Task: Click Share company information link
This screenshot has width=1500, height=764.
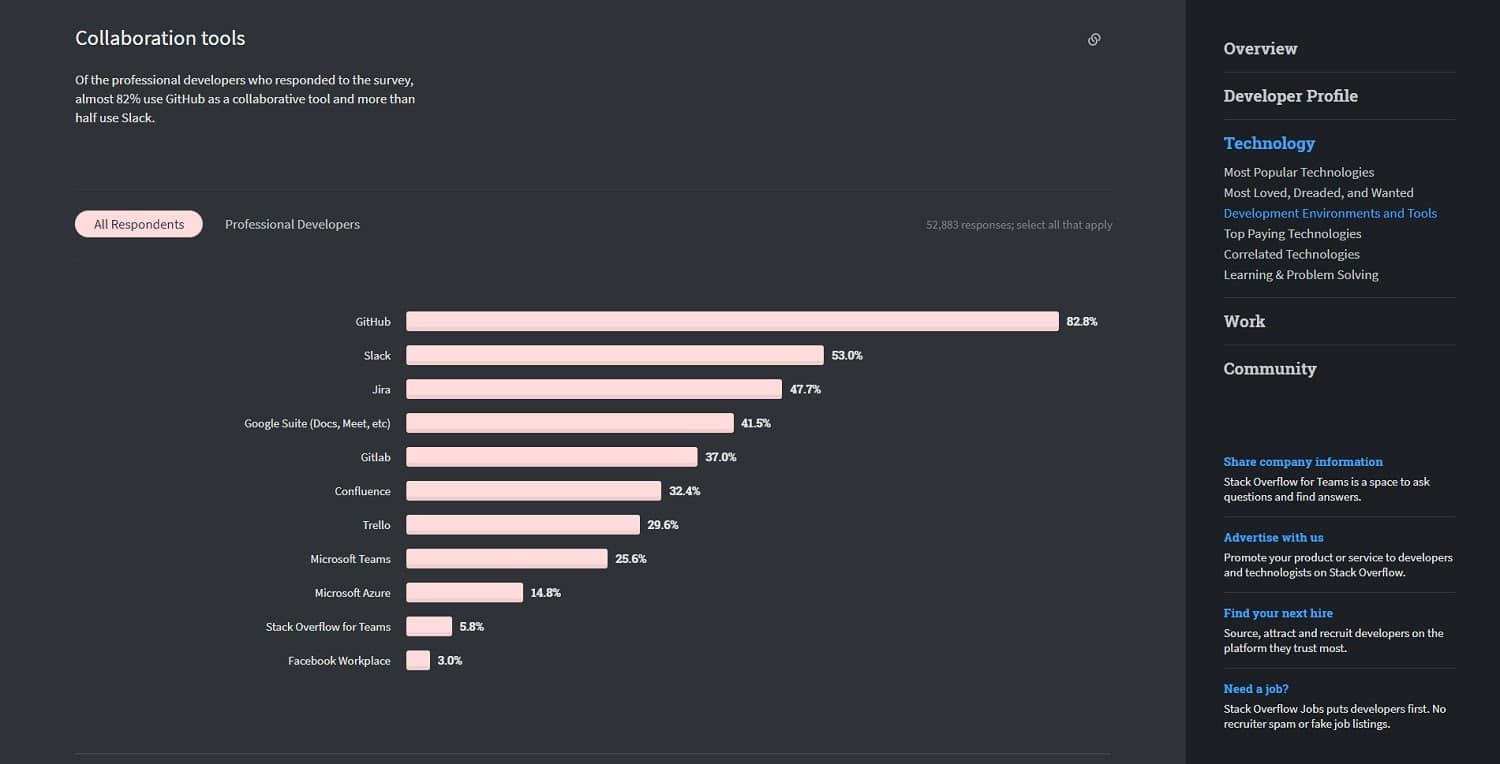Action: click(x=1303, y=461)
